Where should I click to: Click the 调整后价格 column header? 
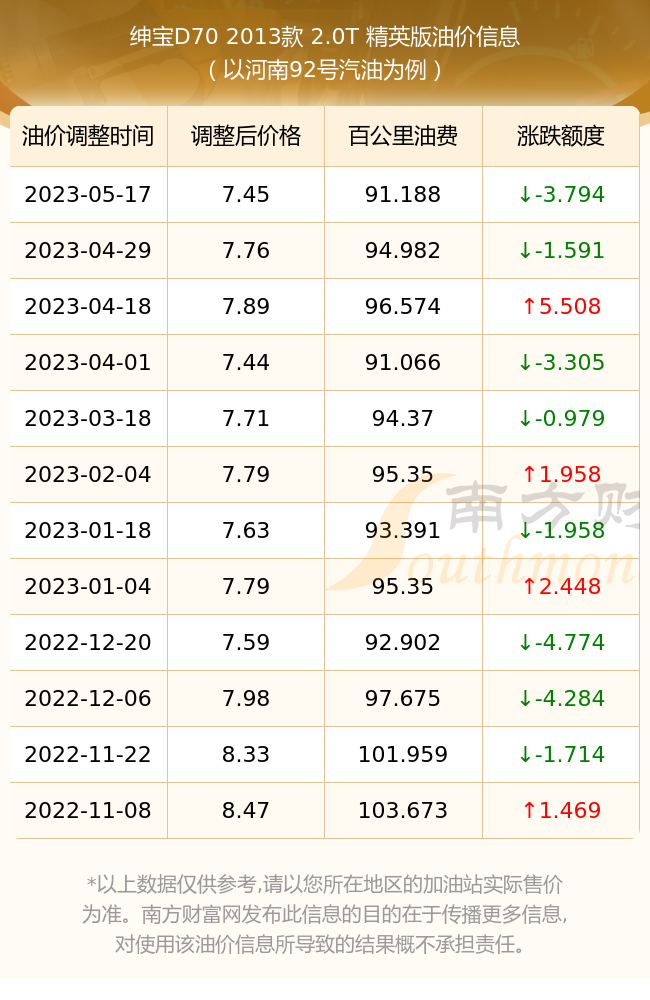pyautogui.click(x=246, y=136)
